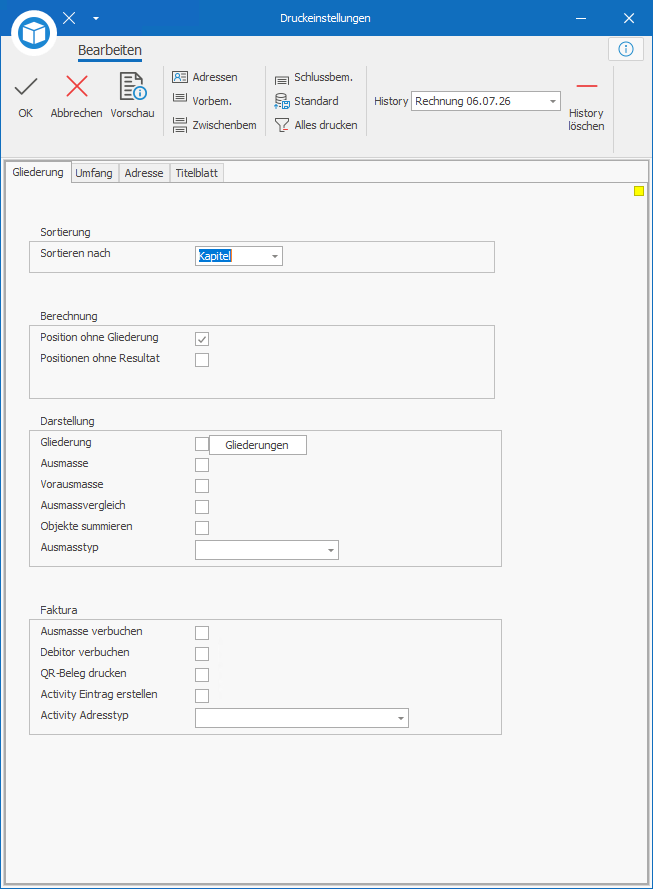Screen dimensions: 653x889
Task: Switch to the Gliederung tab
Action: tap(38, 172)
